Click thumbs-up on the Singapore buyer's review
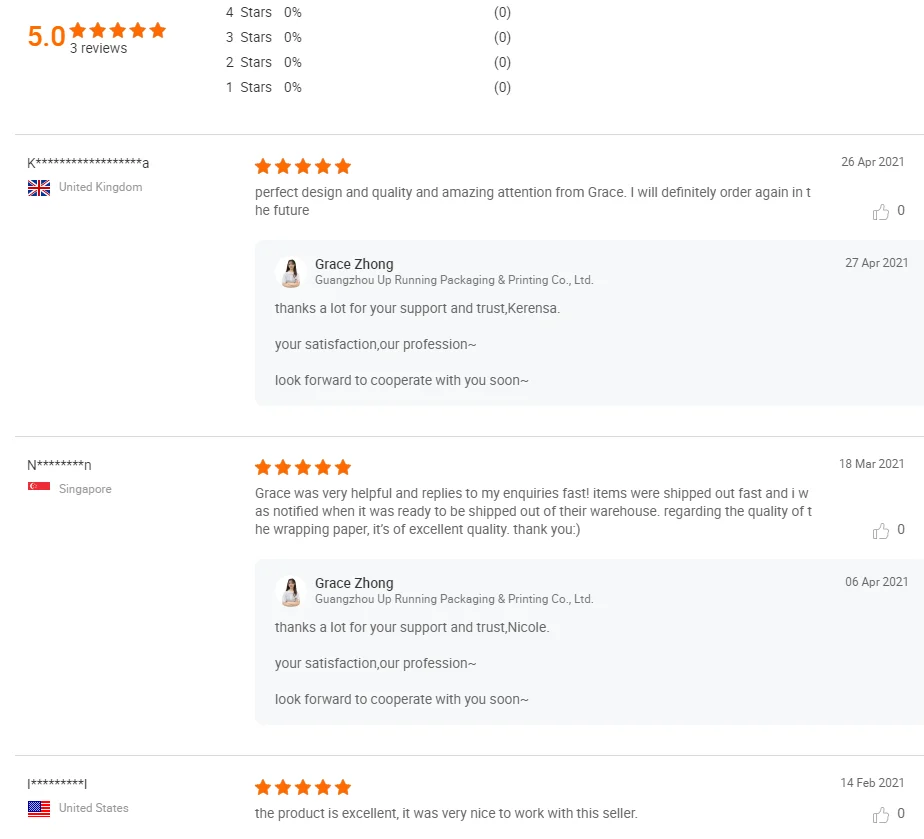The height and width of the screenshot is (839, 924). coord(881,531)
